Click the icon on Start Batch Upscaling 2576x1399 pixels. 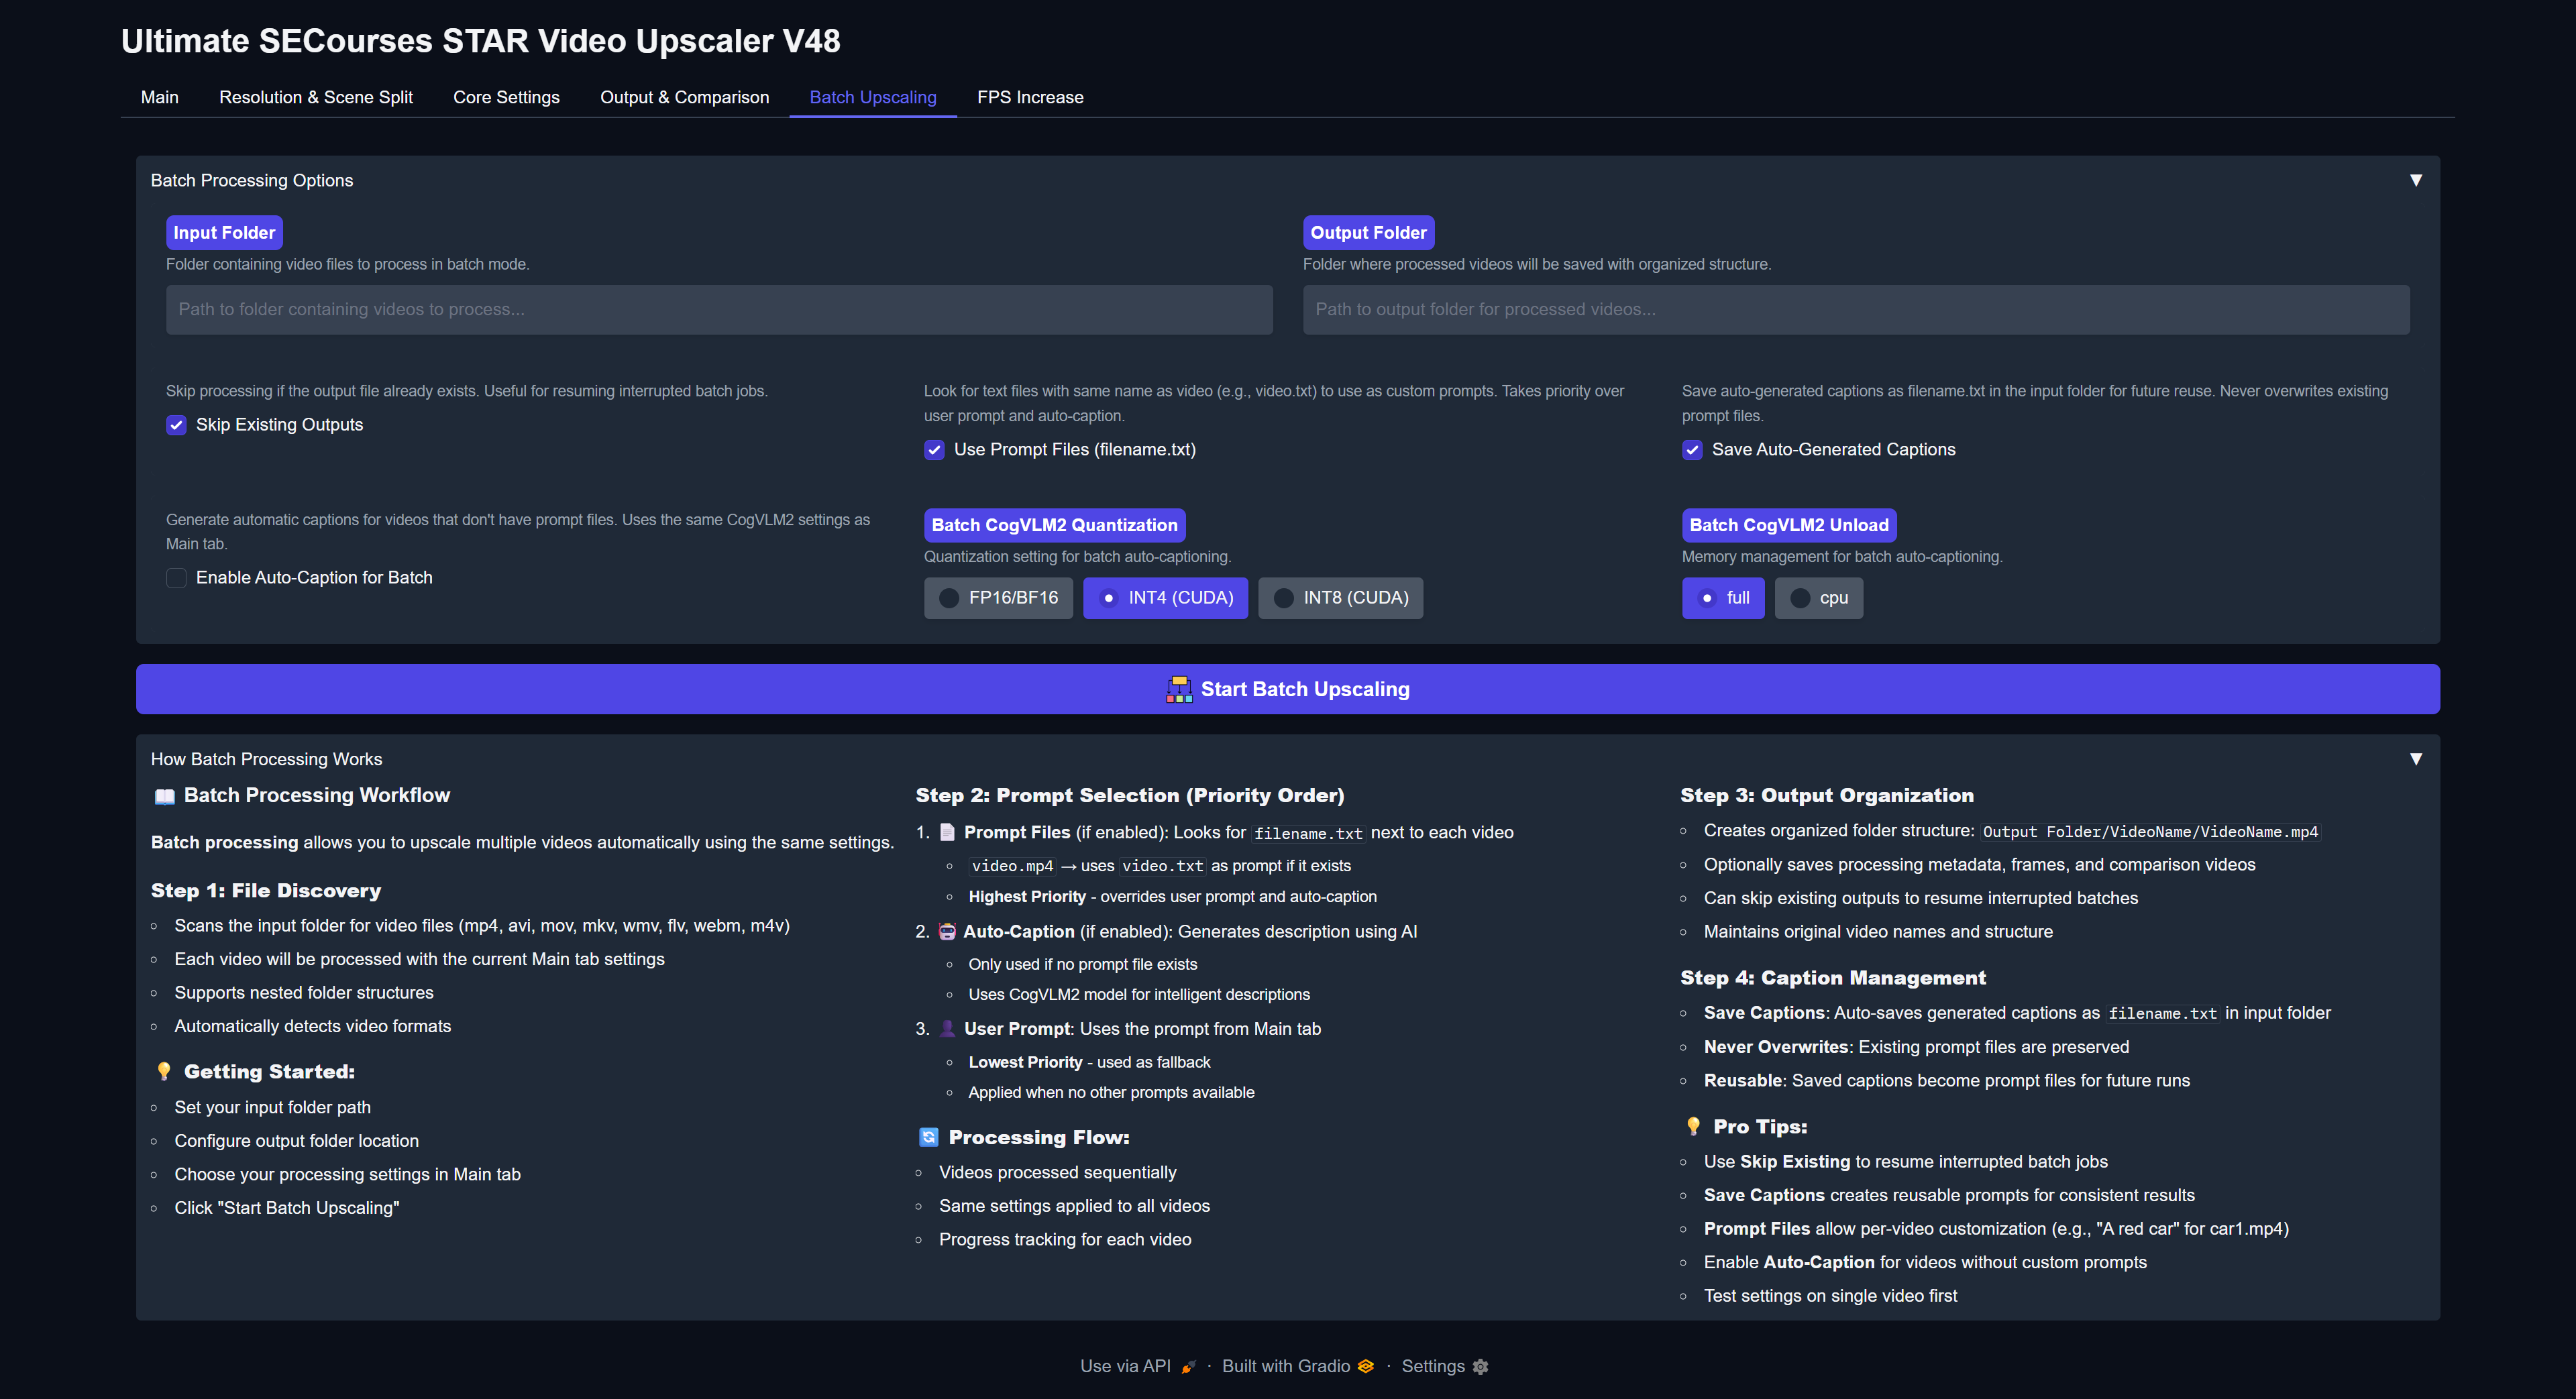(x=1179, y=689)
